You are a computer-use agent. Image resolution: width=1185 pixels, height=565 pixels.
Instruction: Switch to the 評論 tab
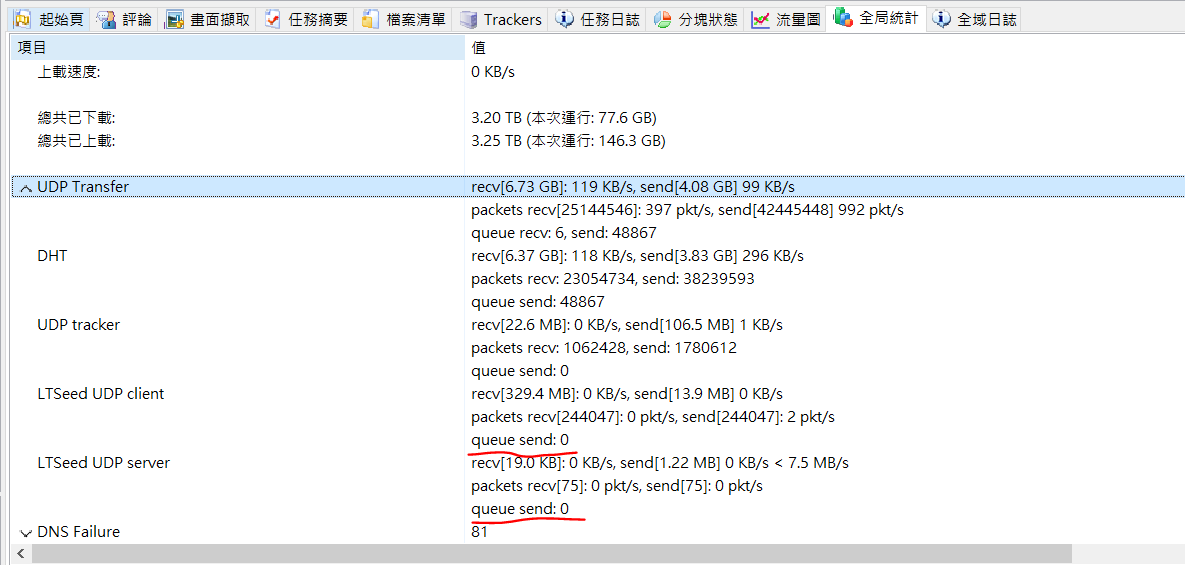pyautogui.click(x=127, y=19)
